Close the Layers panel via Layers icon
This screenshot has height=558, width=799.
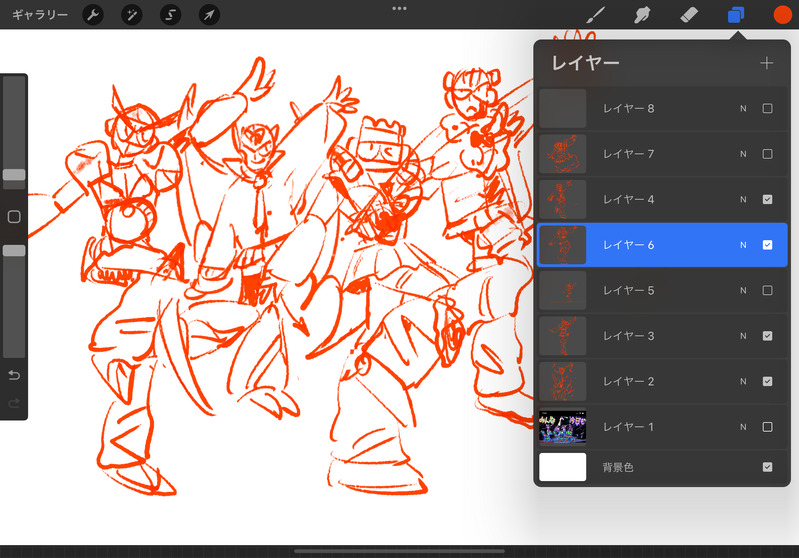coord(736,15)
